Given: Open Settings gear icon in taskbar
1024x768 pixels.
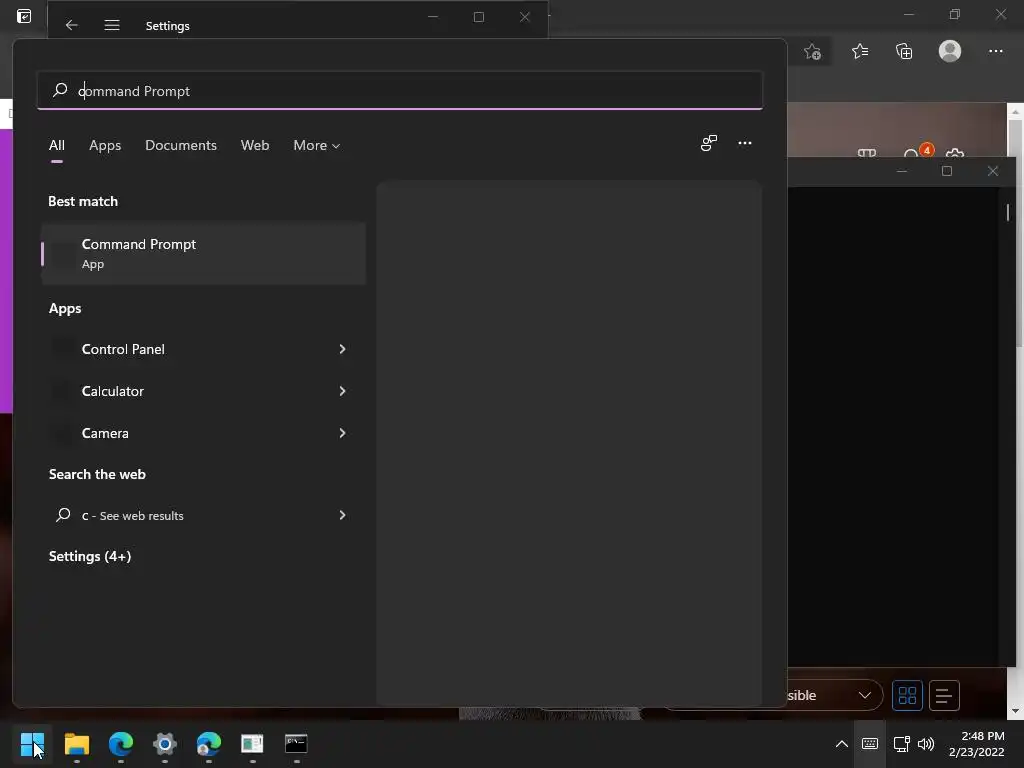Looking at the screenshot, I should click(165, 744).
